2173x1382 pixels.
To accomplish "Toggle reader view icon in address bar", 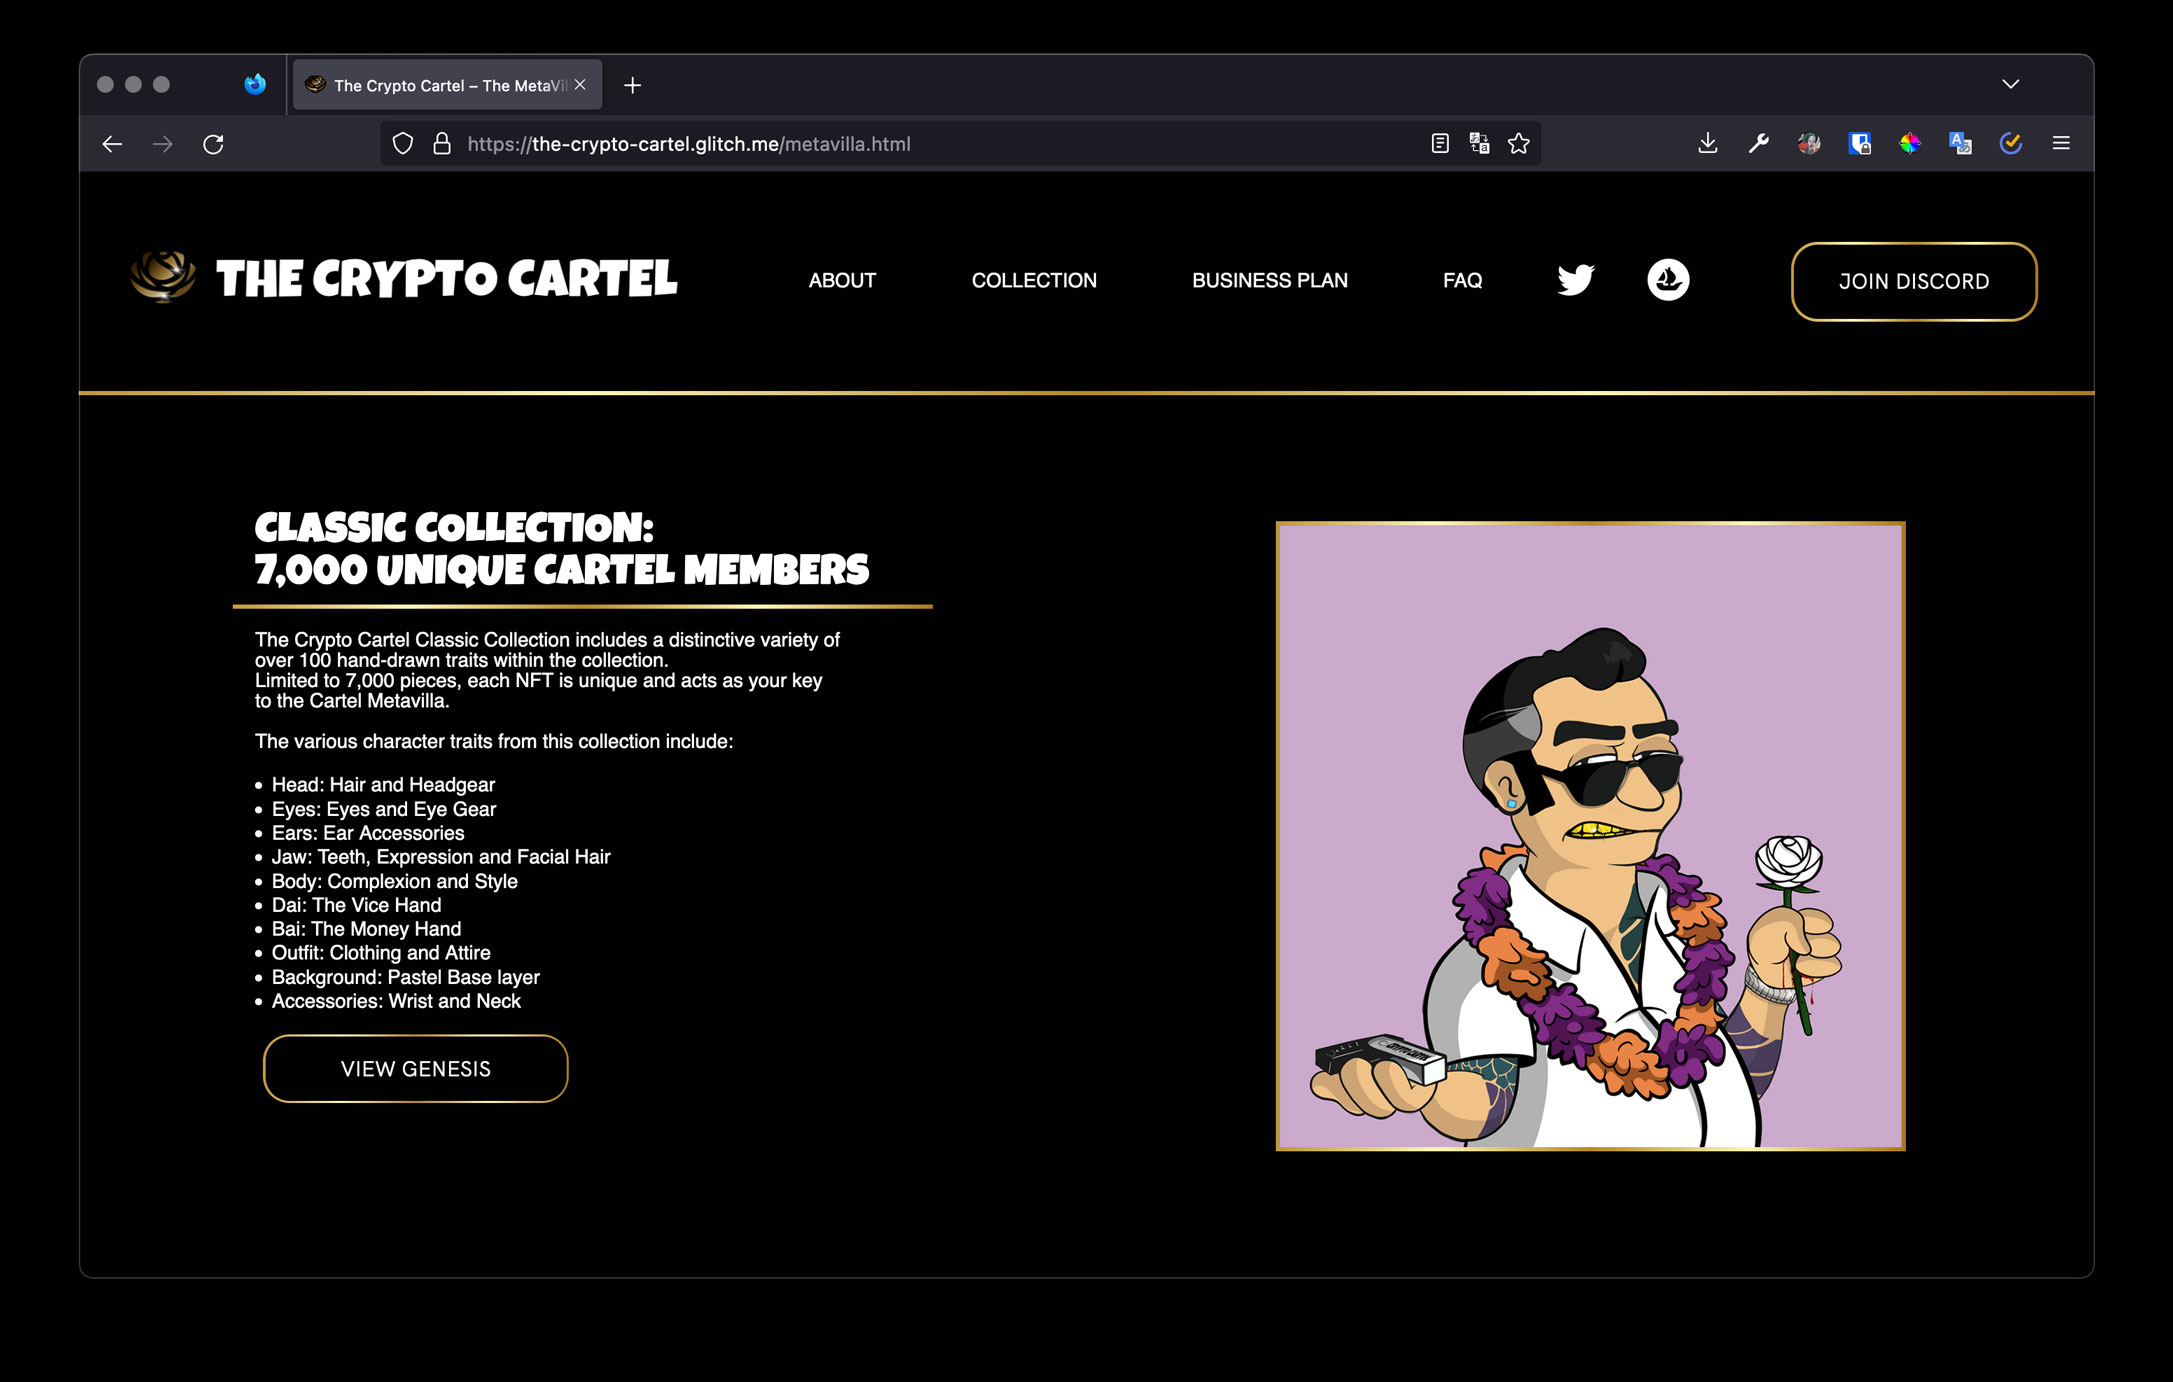I will (1440, 144).
